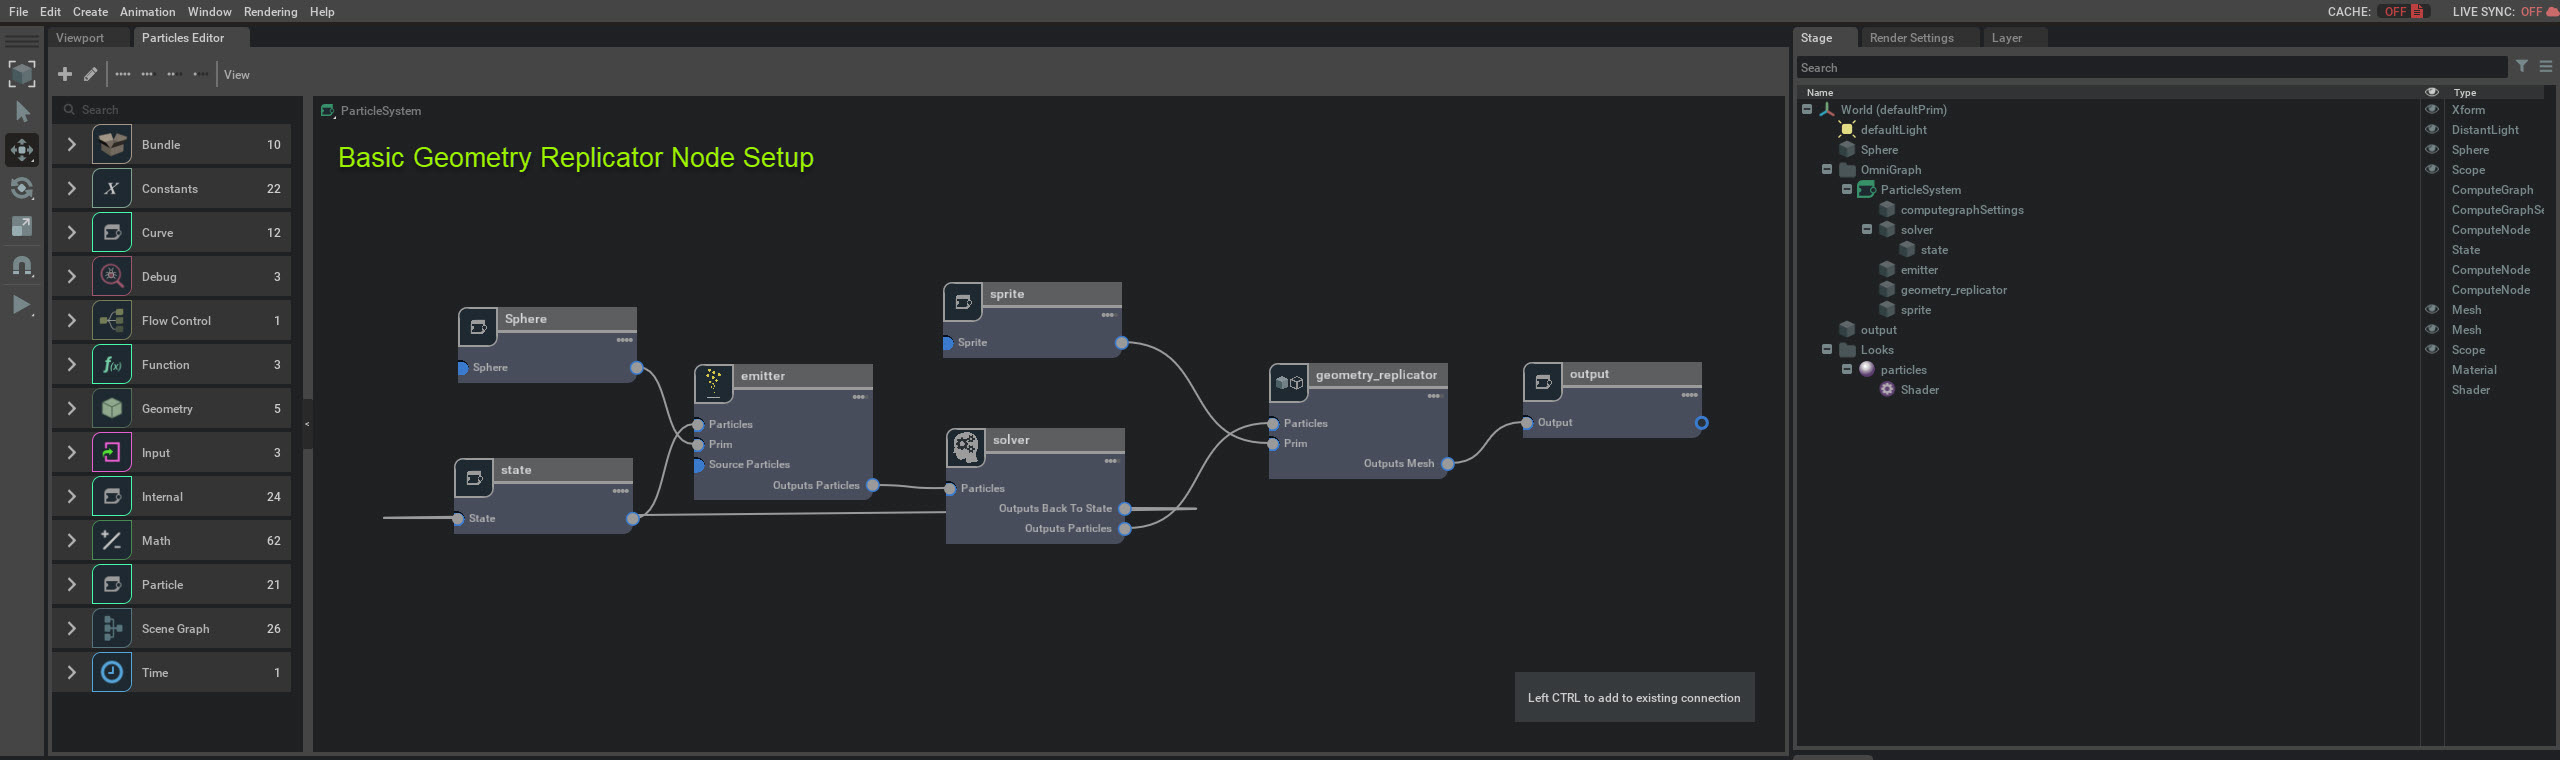The height and width of the screenshot is (760, 2560).
Task: Click the play button in left toolbar
Action: [x=22, y=305]
